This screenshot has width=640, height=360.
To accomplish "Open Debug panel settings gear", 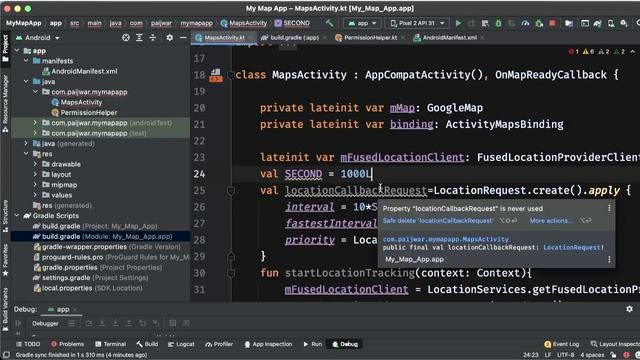I will point(629,309).
